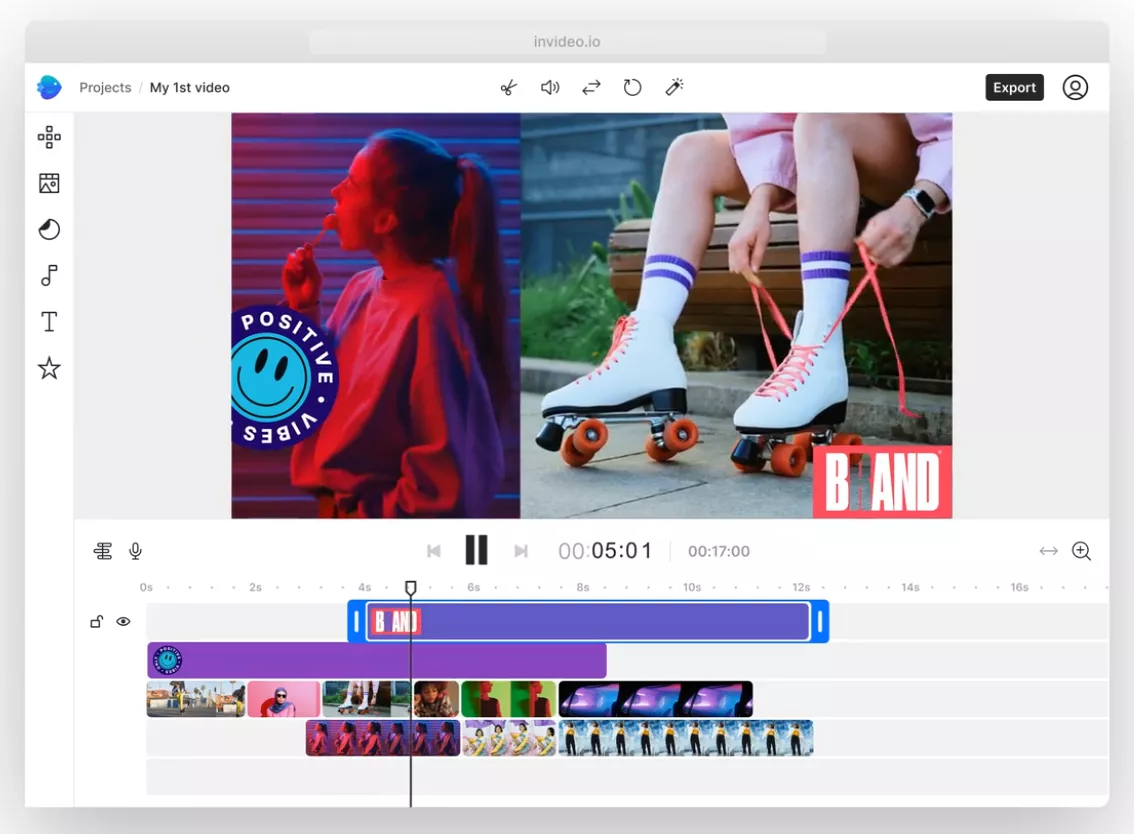Select the Text tool in sidebar

pyautogui.click(x=49, y=322)
